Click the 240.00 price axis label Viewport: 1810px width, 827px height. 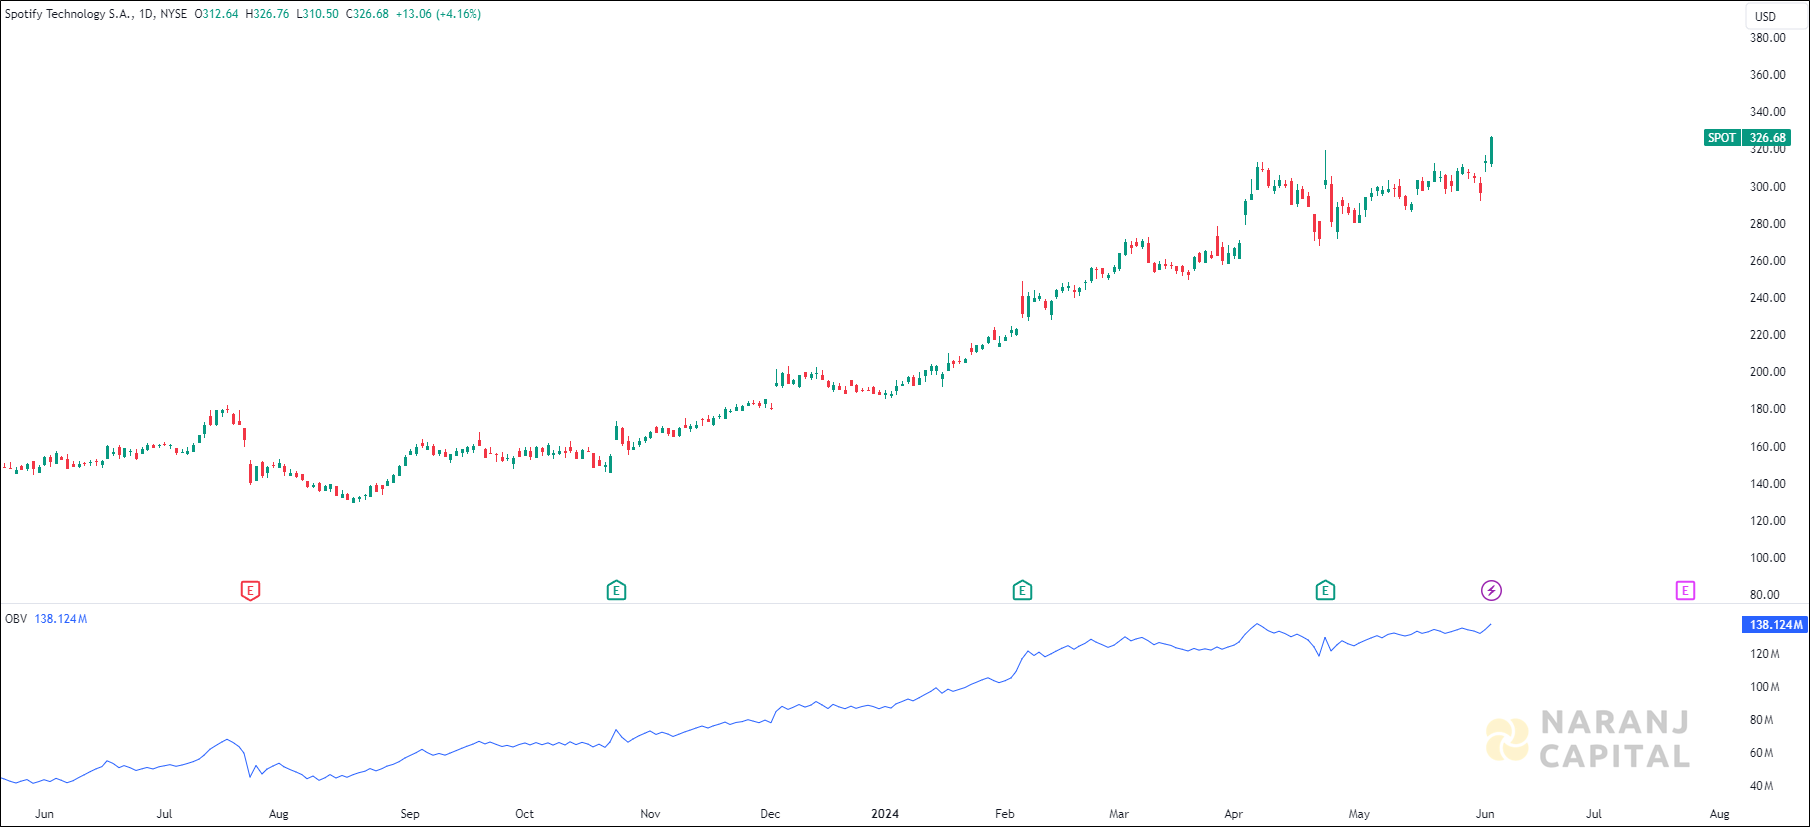click(x=1767, y=298)
